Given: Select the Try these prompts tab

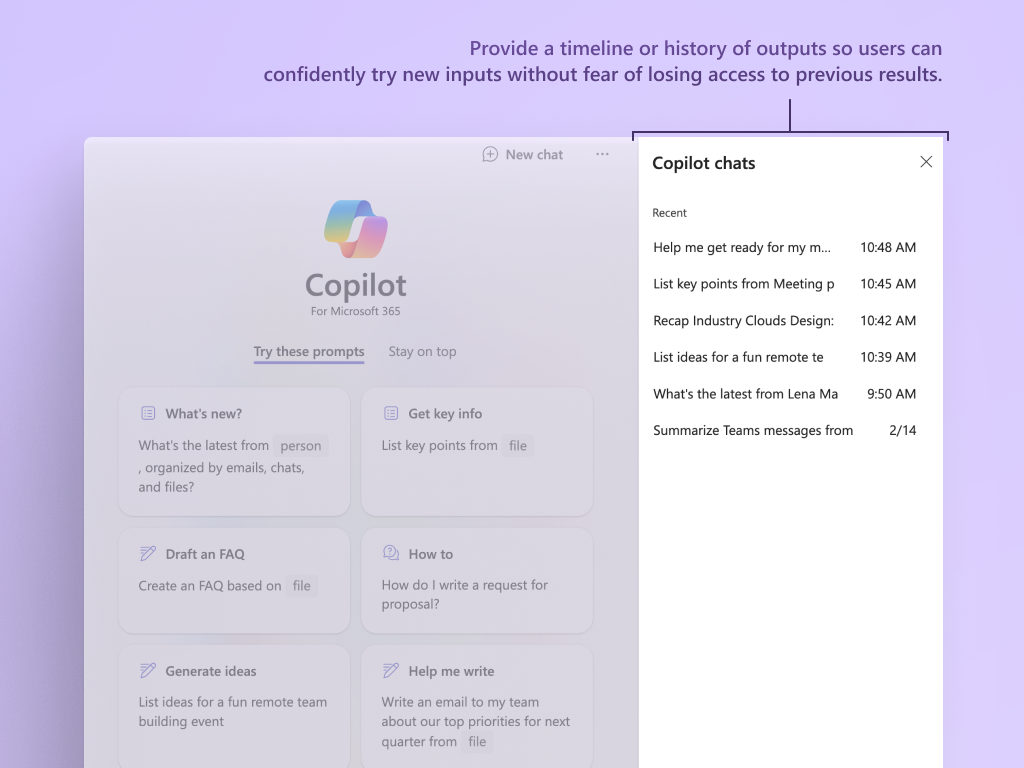Looking at the screenshot, I should tap(309, 351).
